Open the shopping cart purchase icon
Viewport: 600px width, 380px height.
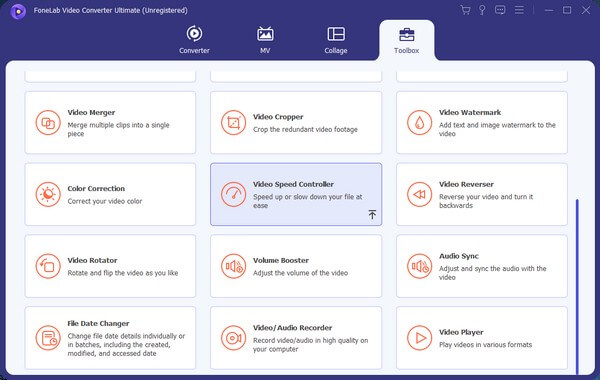tap(465, 10)
